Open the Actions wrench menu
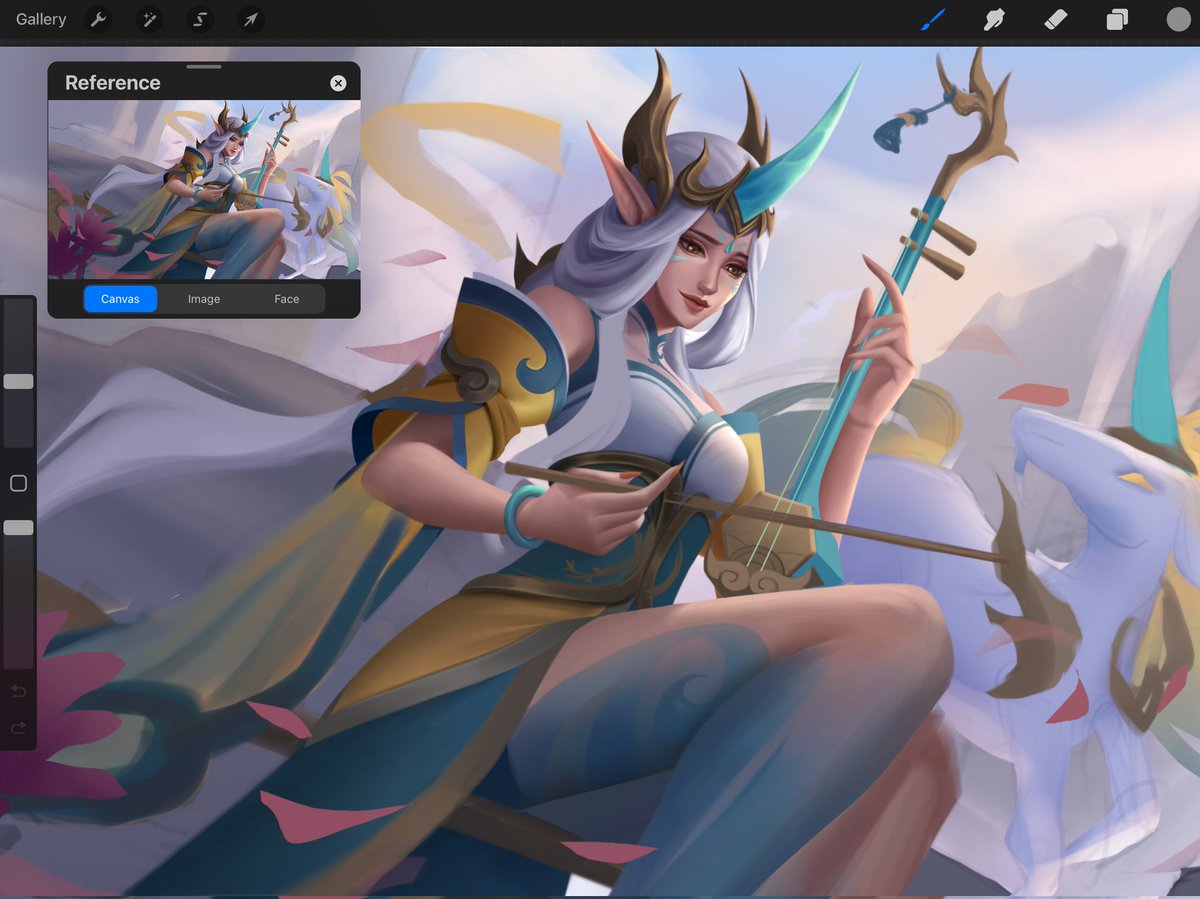The image size is (1200, 899). 98,19
